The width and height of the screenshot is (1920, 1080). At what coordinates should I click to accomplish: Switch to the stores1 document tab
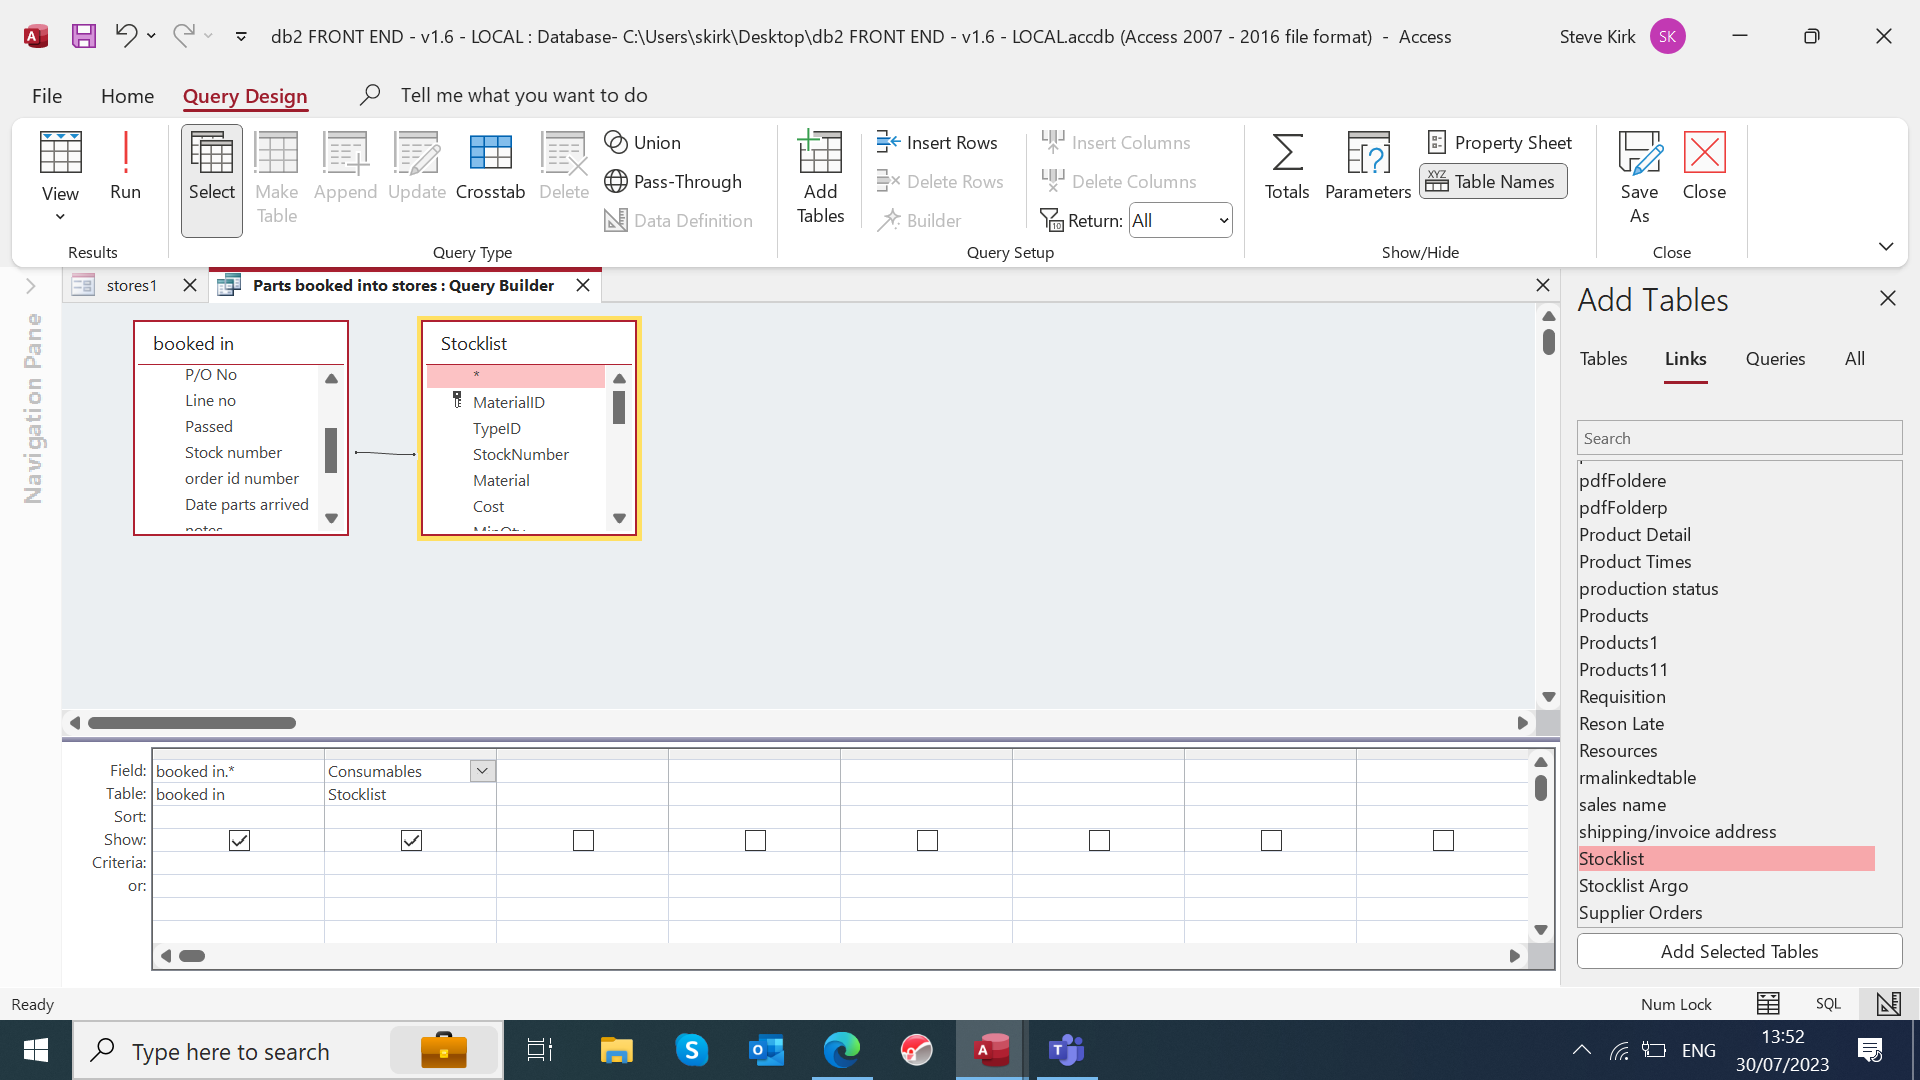[132, 285]
